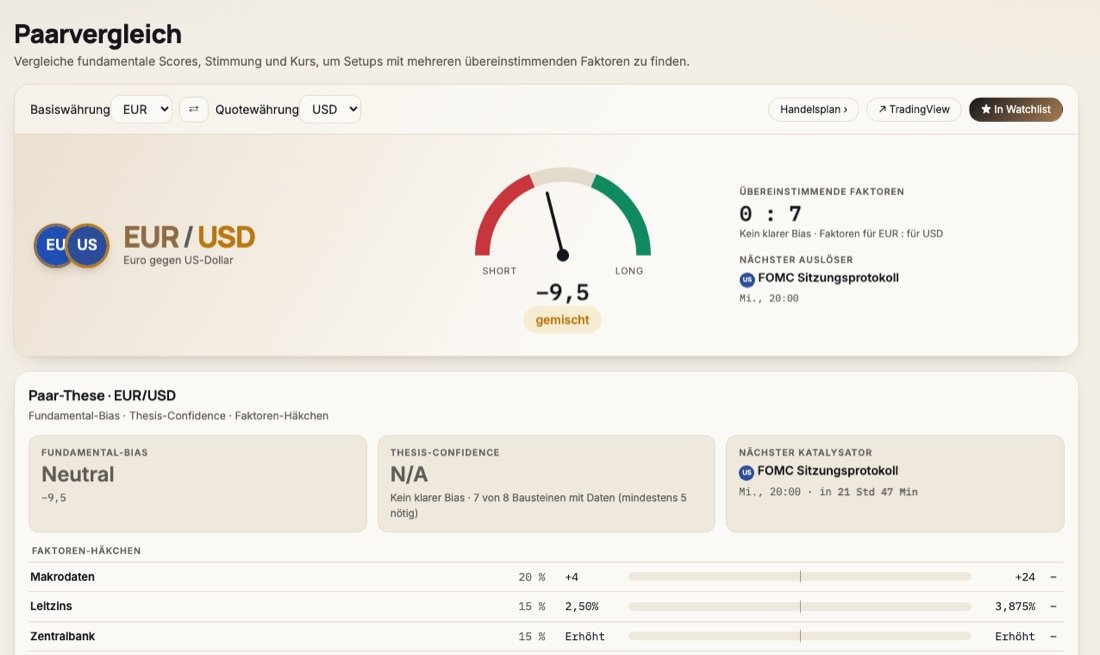Toggle the In Watchlist star button

(1016, 109)
